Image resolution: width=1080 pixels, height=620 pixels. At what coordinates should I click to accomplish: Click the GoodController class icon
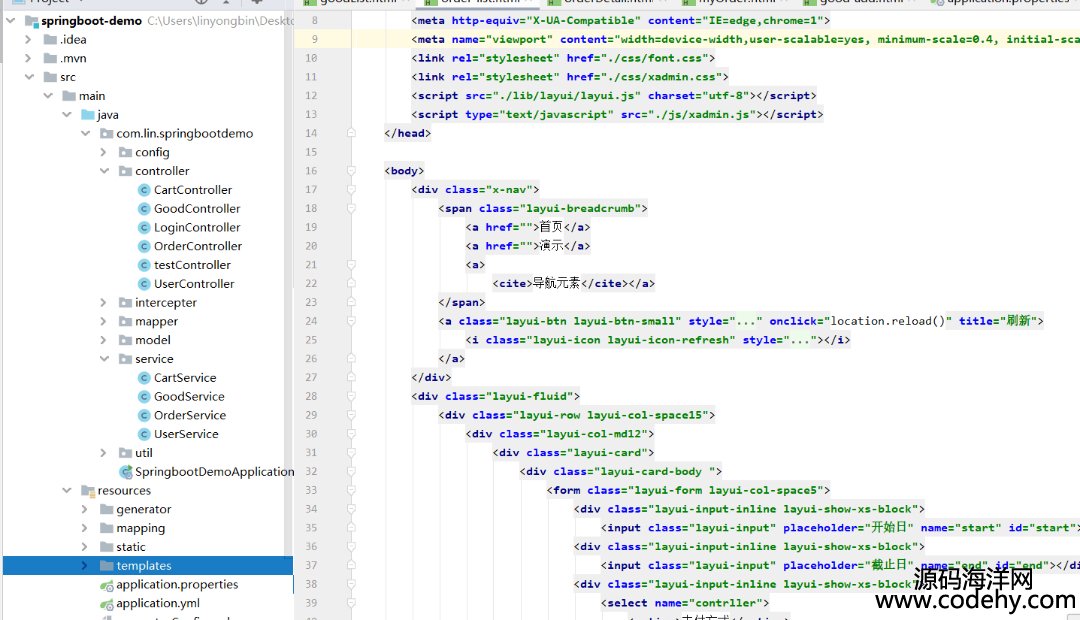[144, 209]
